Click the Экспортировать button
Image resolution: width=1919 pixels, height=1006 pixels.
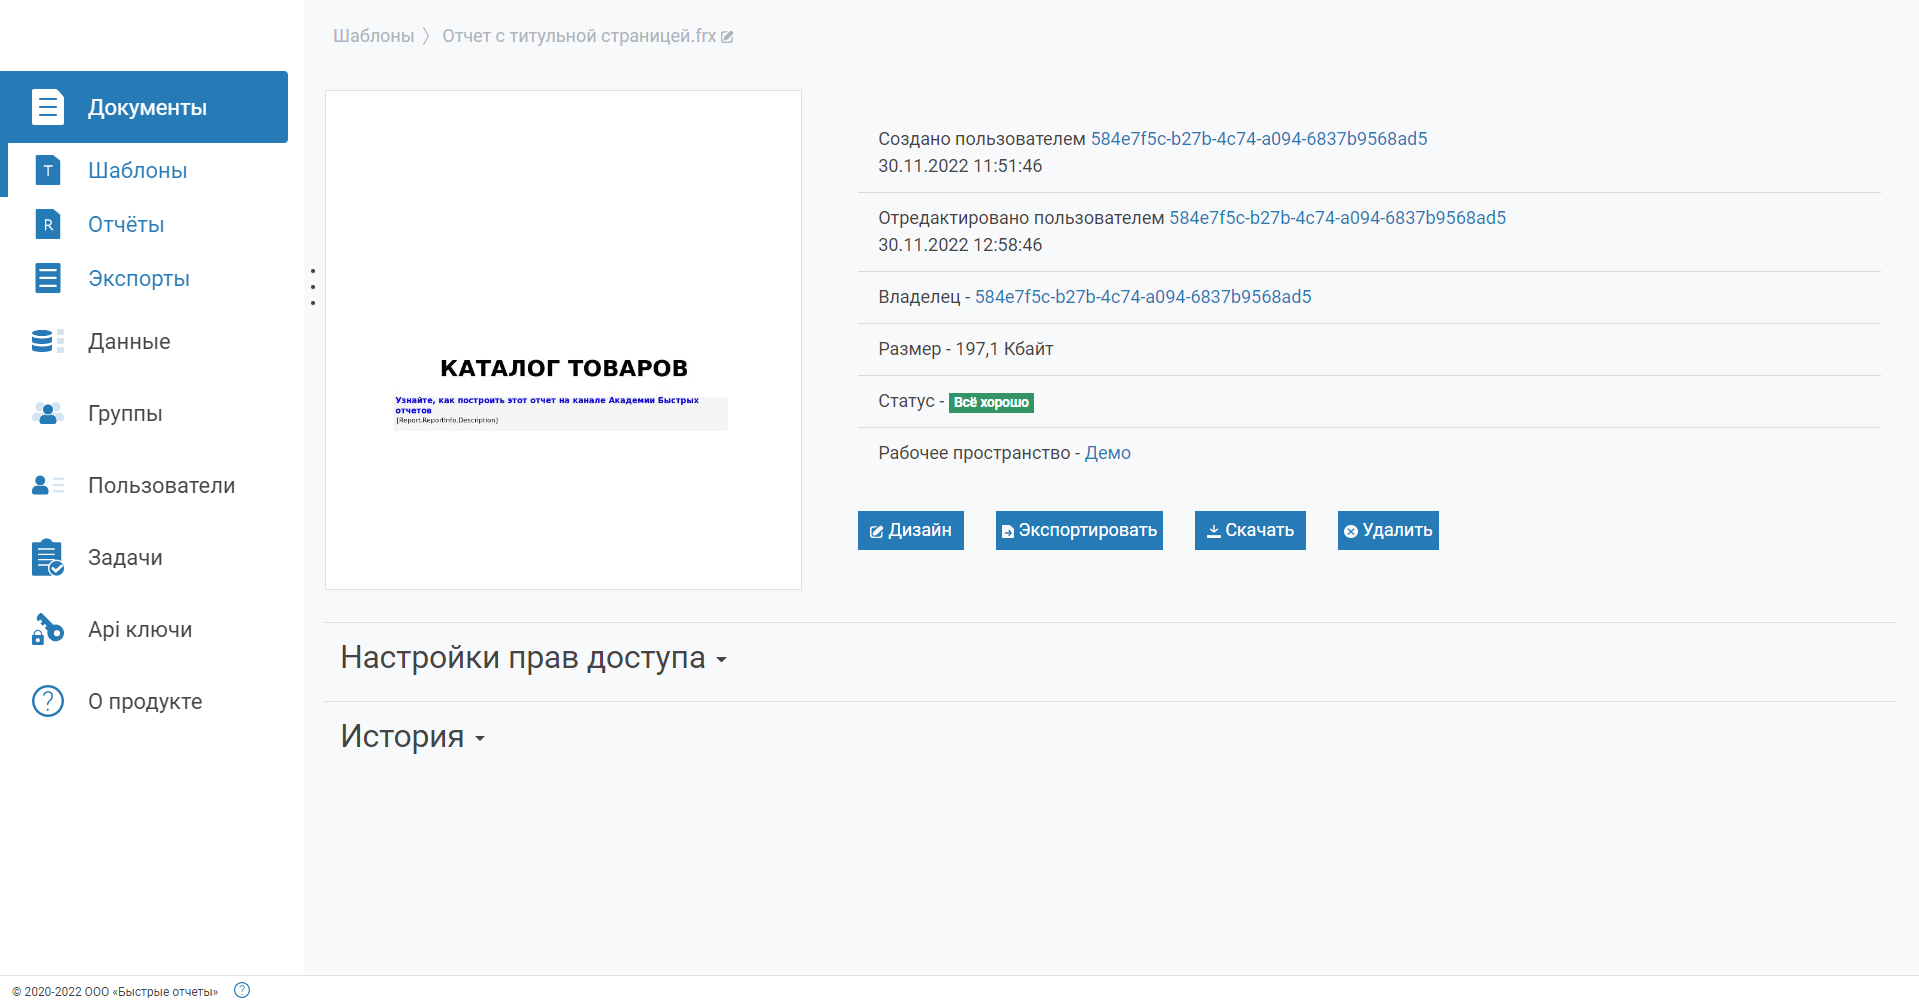[1079, 530]
